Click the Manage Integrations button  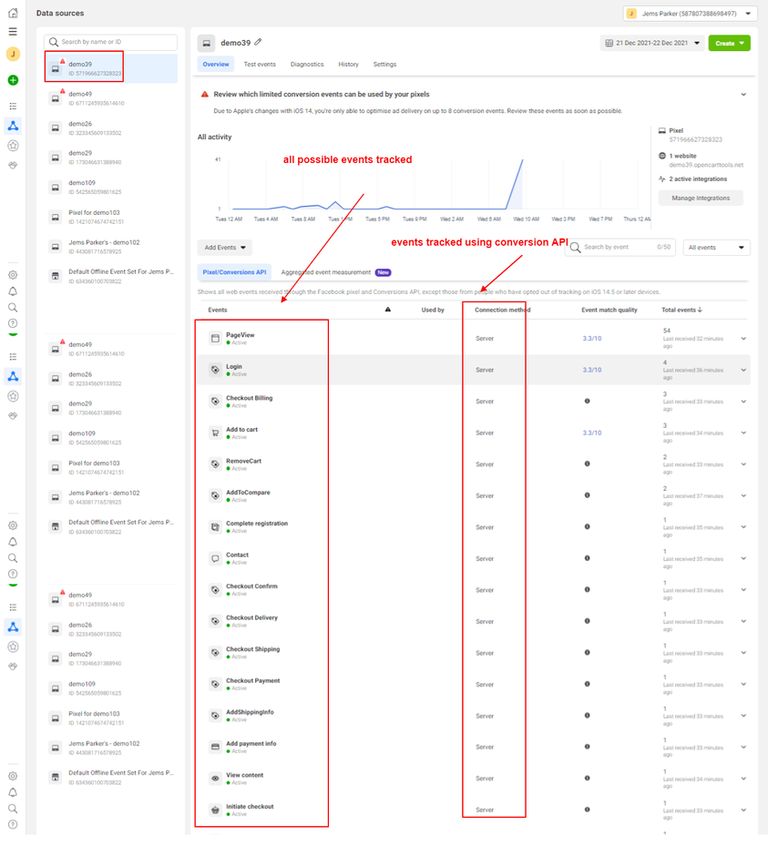tap(700, 198)
